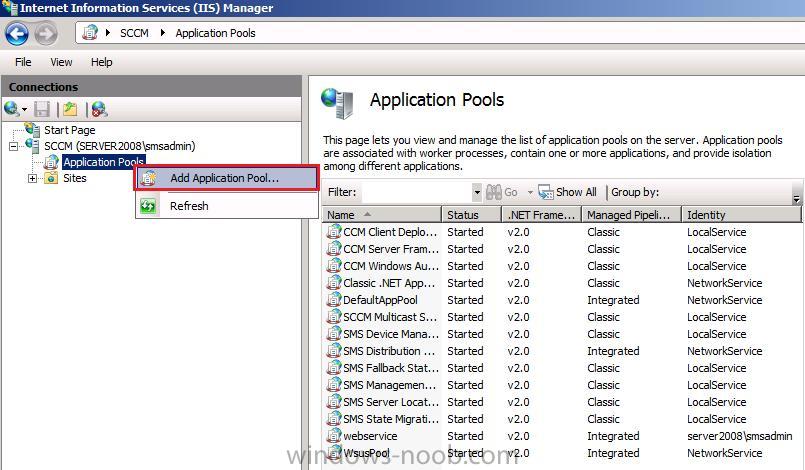Select the Start Page tree item

69,130
